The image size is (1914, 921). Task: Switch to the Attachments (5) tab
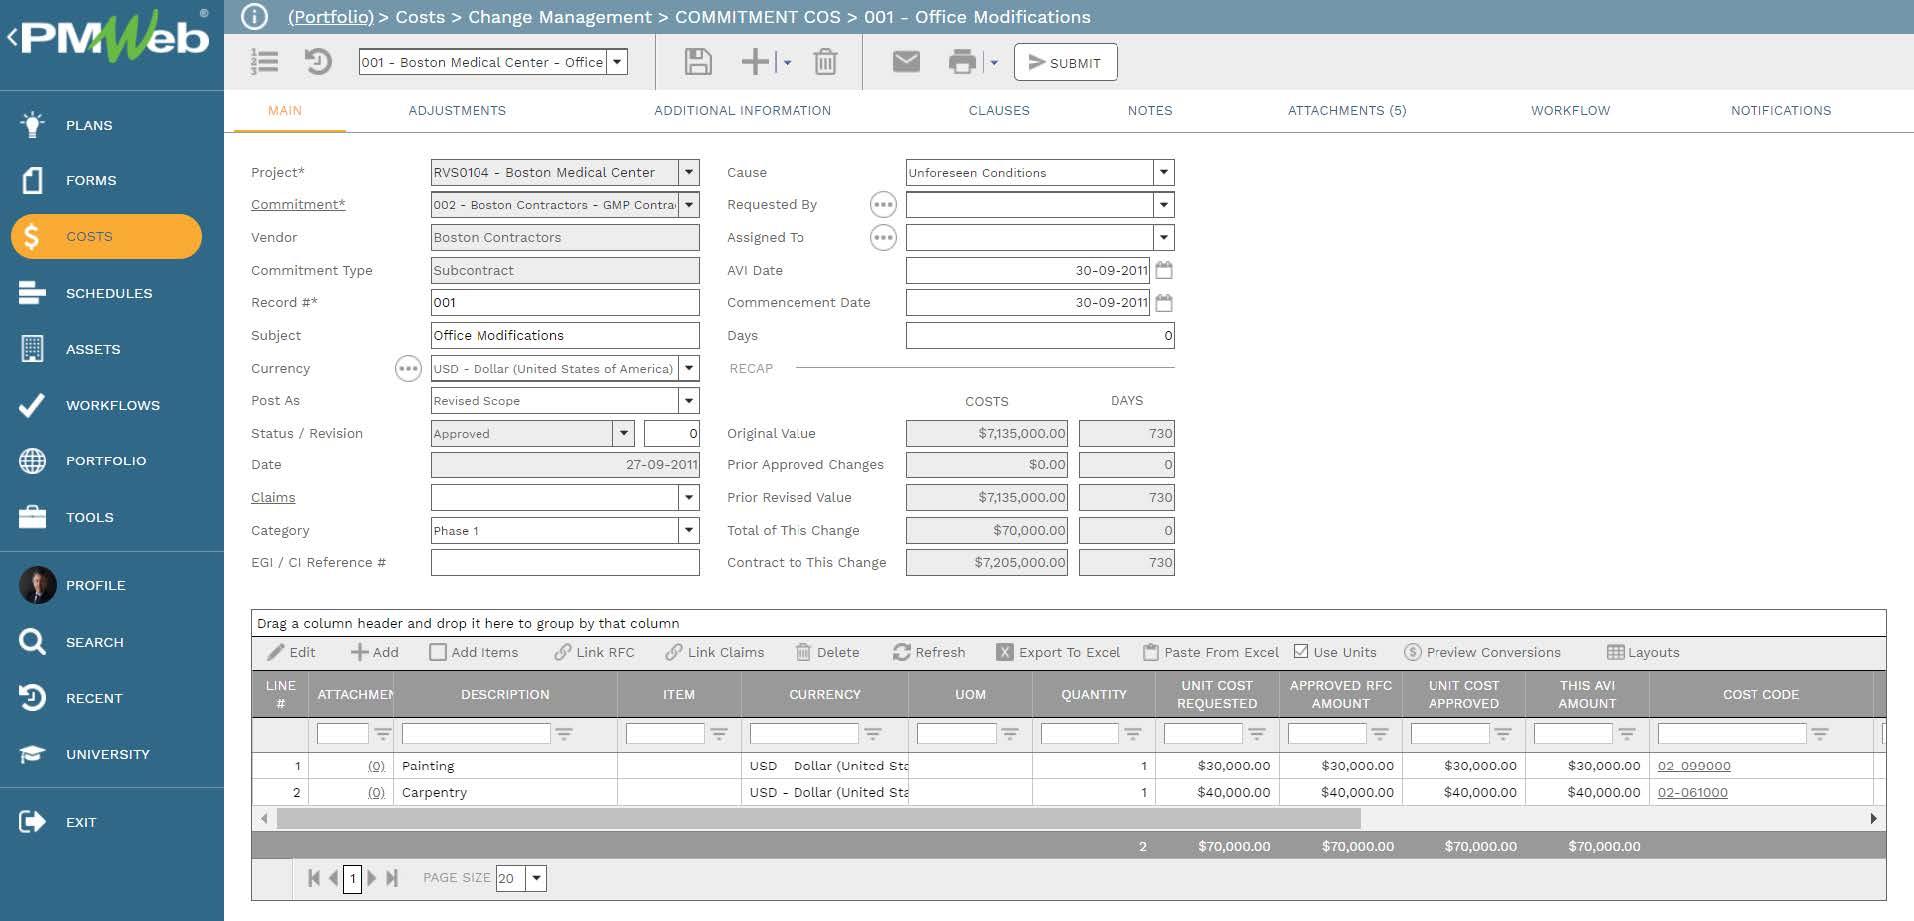point(1347,110)
